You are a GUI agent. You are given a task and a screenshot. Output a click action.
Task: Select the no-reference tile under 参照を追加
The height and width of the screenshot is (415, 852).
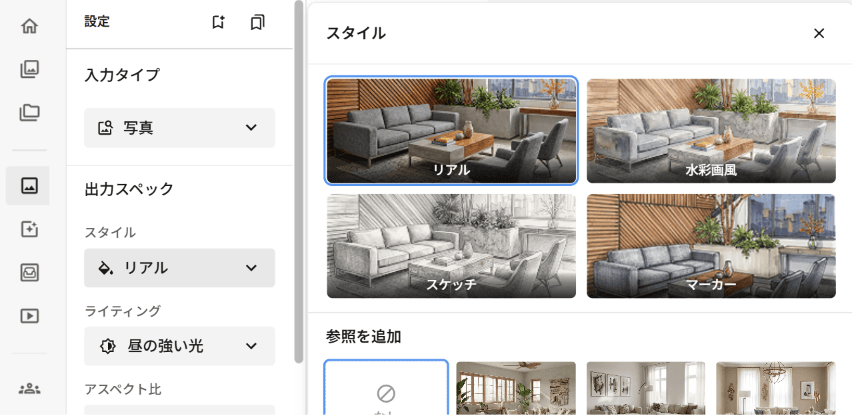coord(386,388)
